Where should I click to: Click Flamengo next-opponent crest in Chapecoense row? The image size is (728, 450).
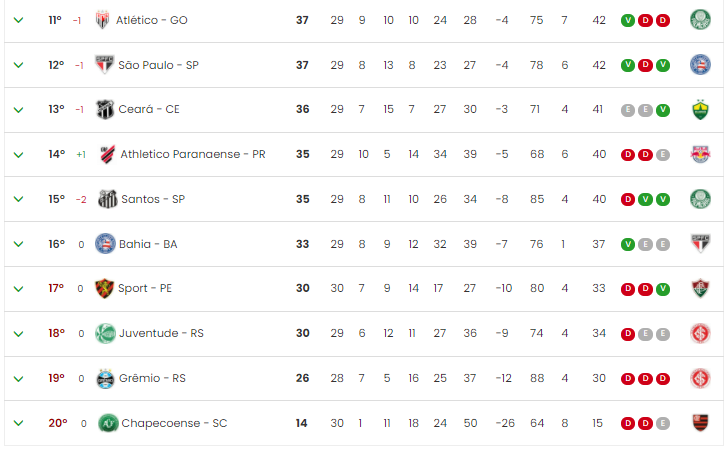point(700,423)
